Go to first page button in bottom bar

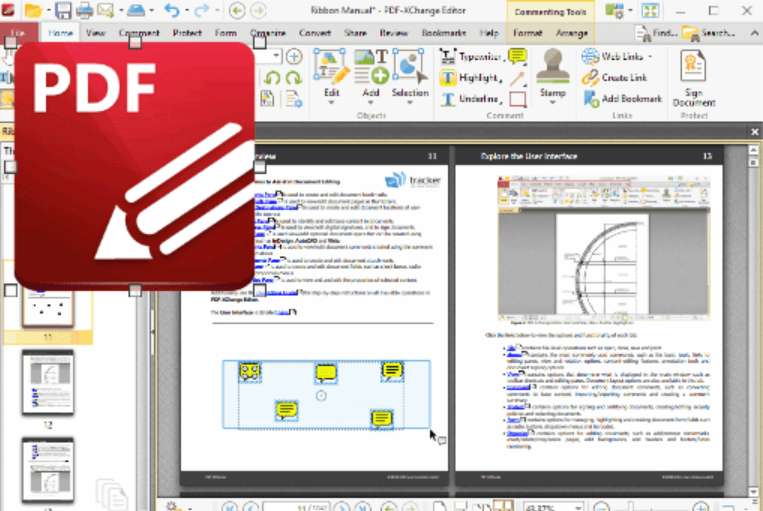click(229, 506)
